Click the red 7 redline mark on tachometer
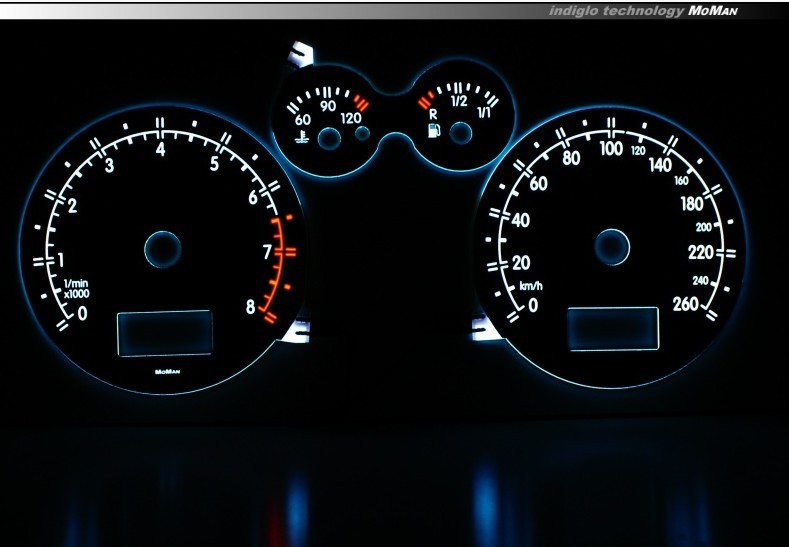Viewport: 789px width, 547px height. pos(267,252)
